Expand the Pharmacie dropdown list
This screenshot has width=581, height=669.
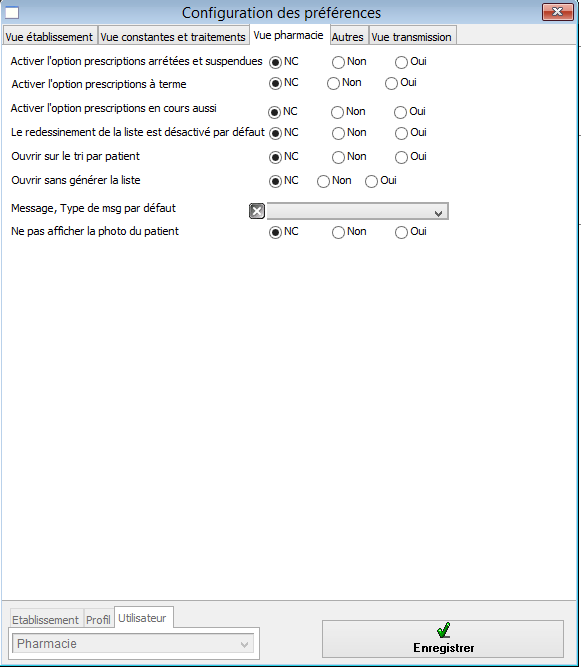[133, 644]
